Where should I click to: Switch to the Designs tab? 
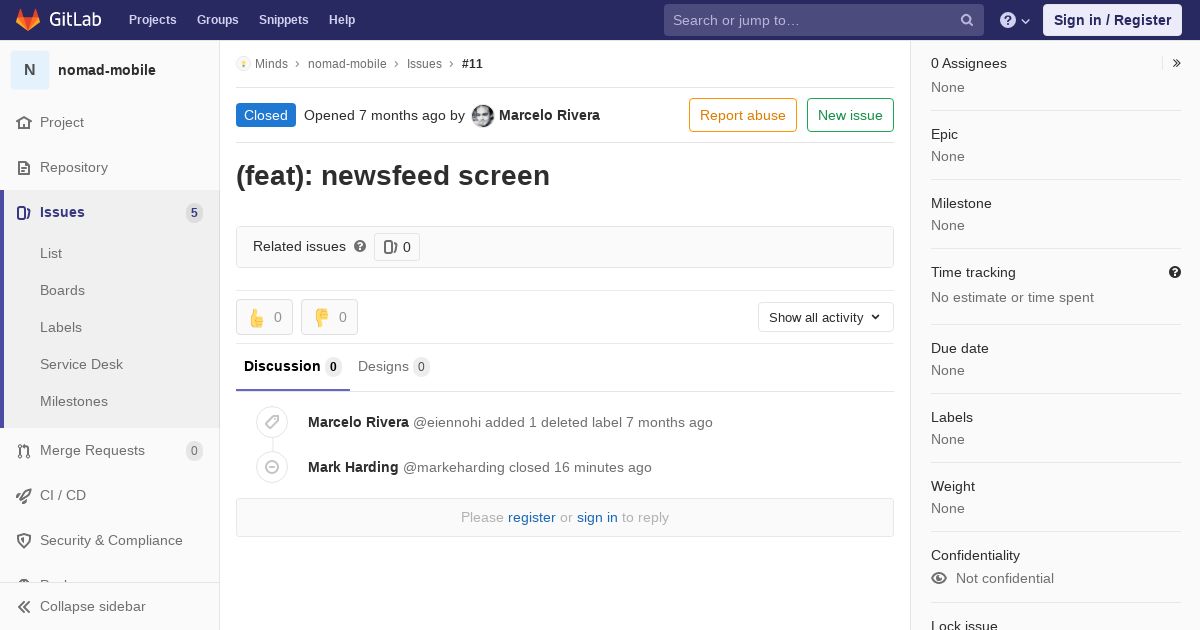(x=394, y=366)
